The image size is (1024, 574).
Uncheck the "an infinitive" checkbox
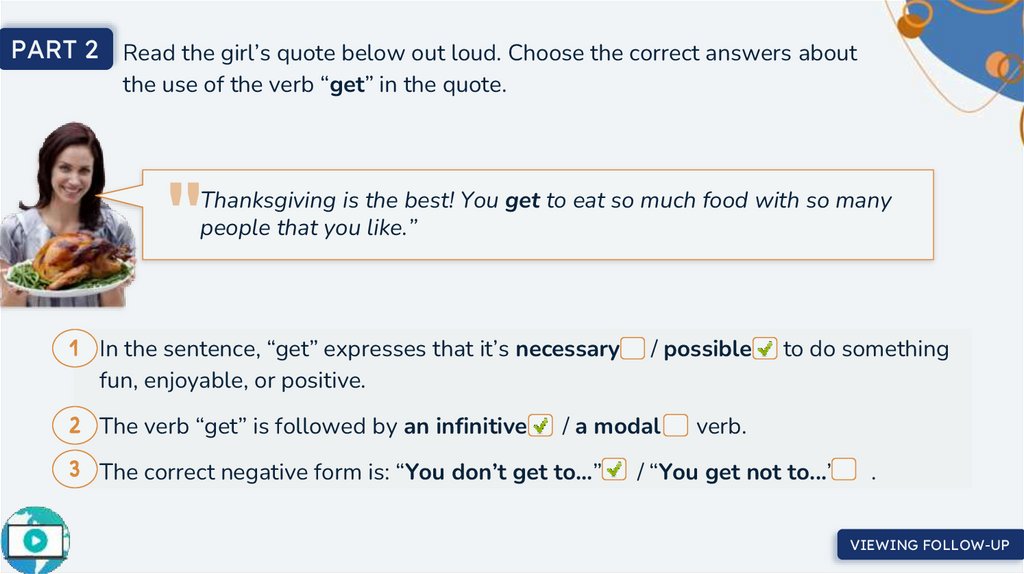click(540, 426)
